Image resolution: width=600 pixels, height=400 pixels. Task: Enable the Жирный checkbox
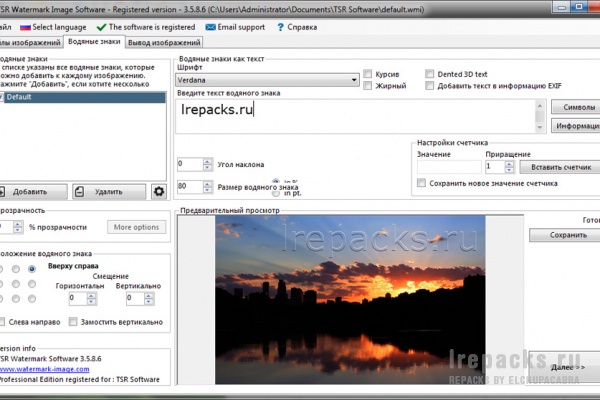(368, 86)
